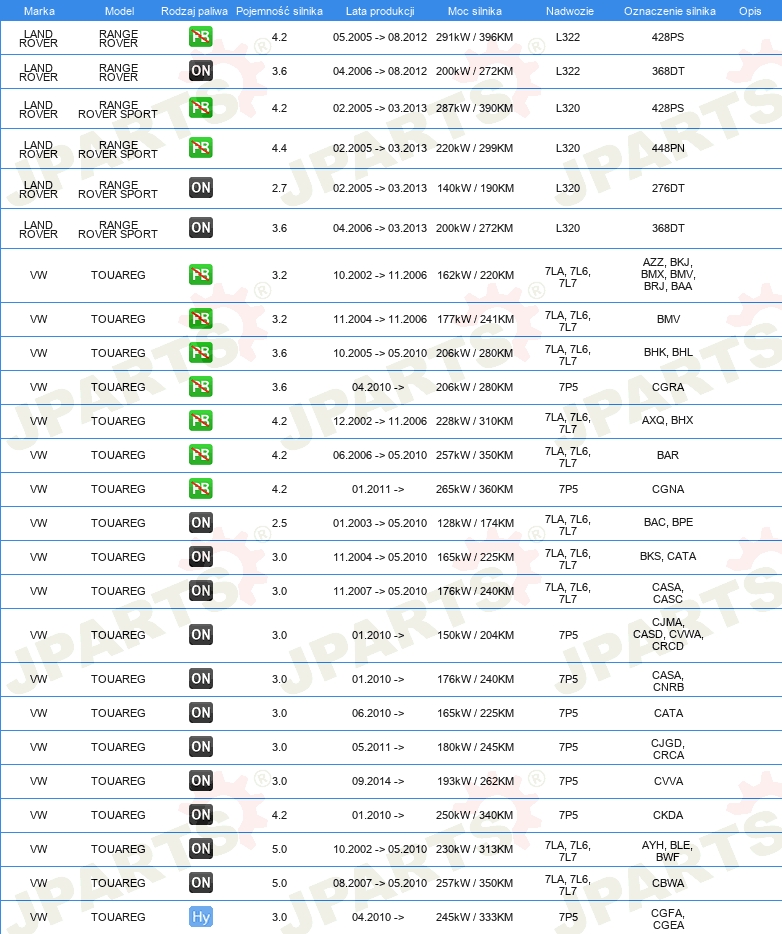Select the 12.2002 -> 11.2006 date cell

(x=380, y=421)
